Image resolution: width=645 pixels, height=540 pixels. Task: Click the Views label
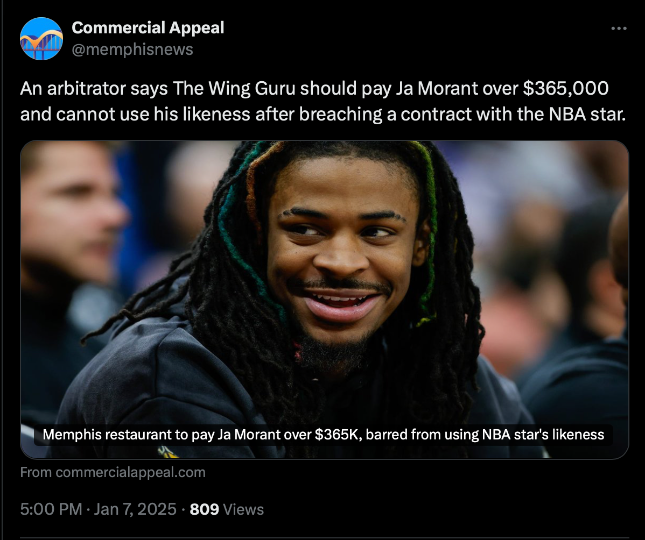point(243,510)
